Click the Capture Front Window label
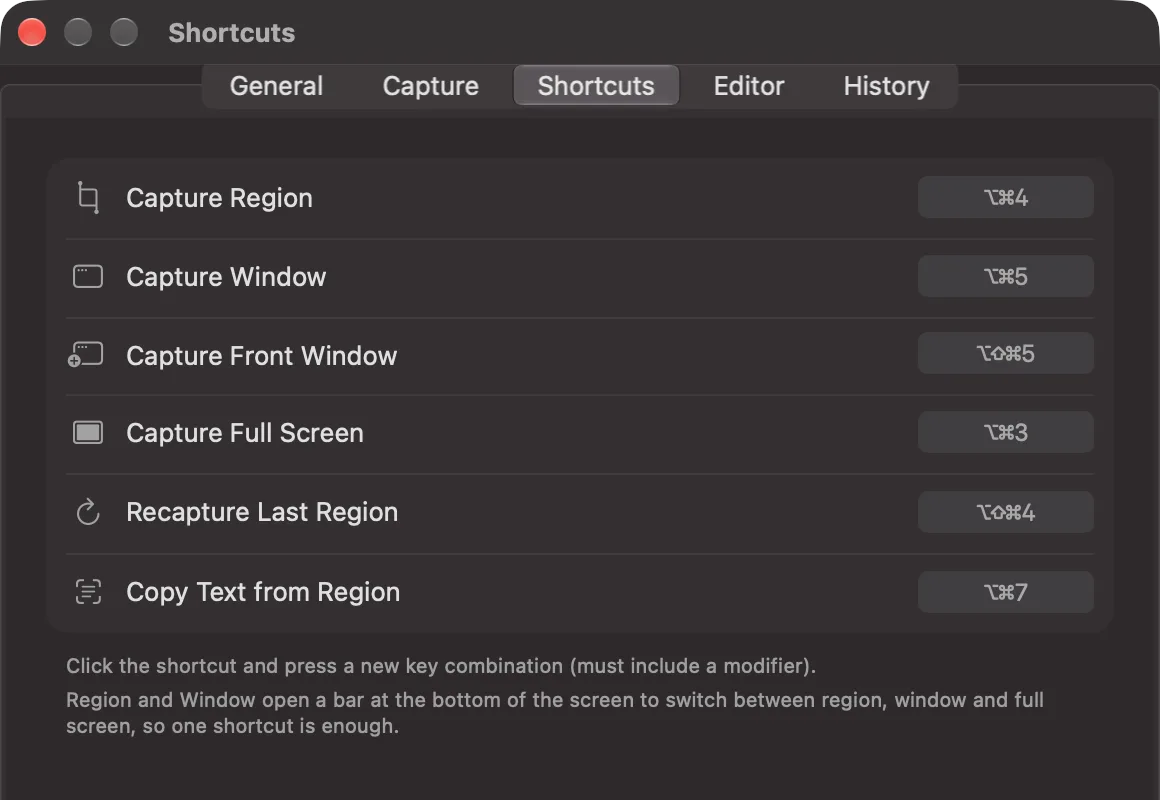 coord(261,356)
